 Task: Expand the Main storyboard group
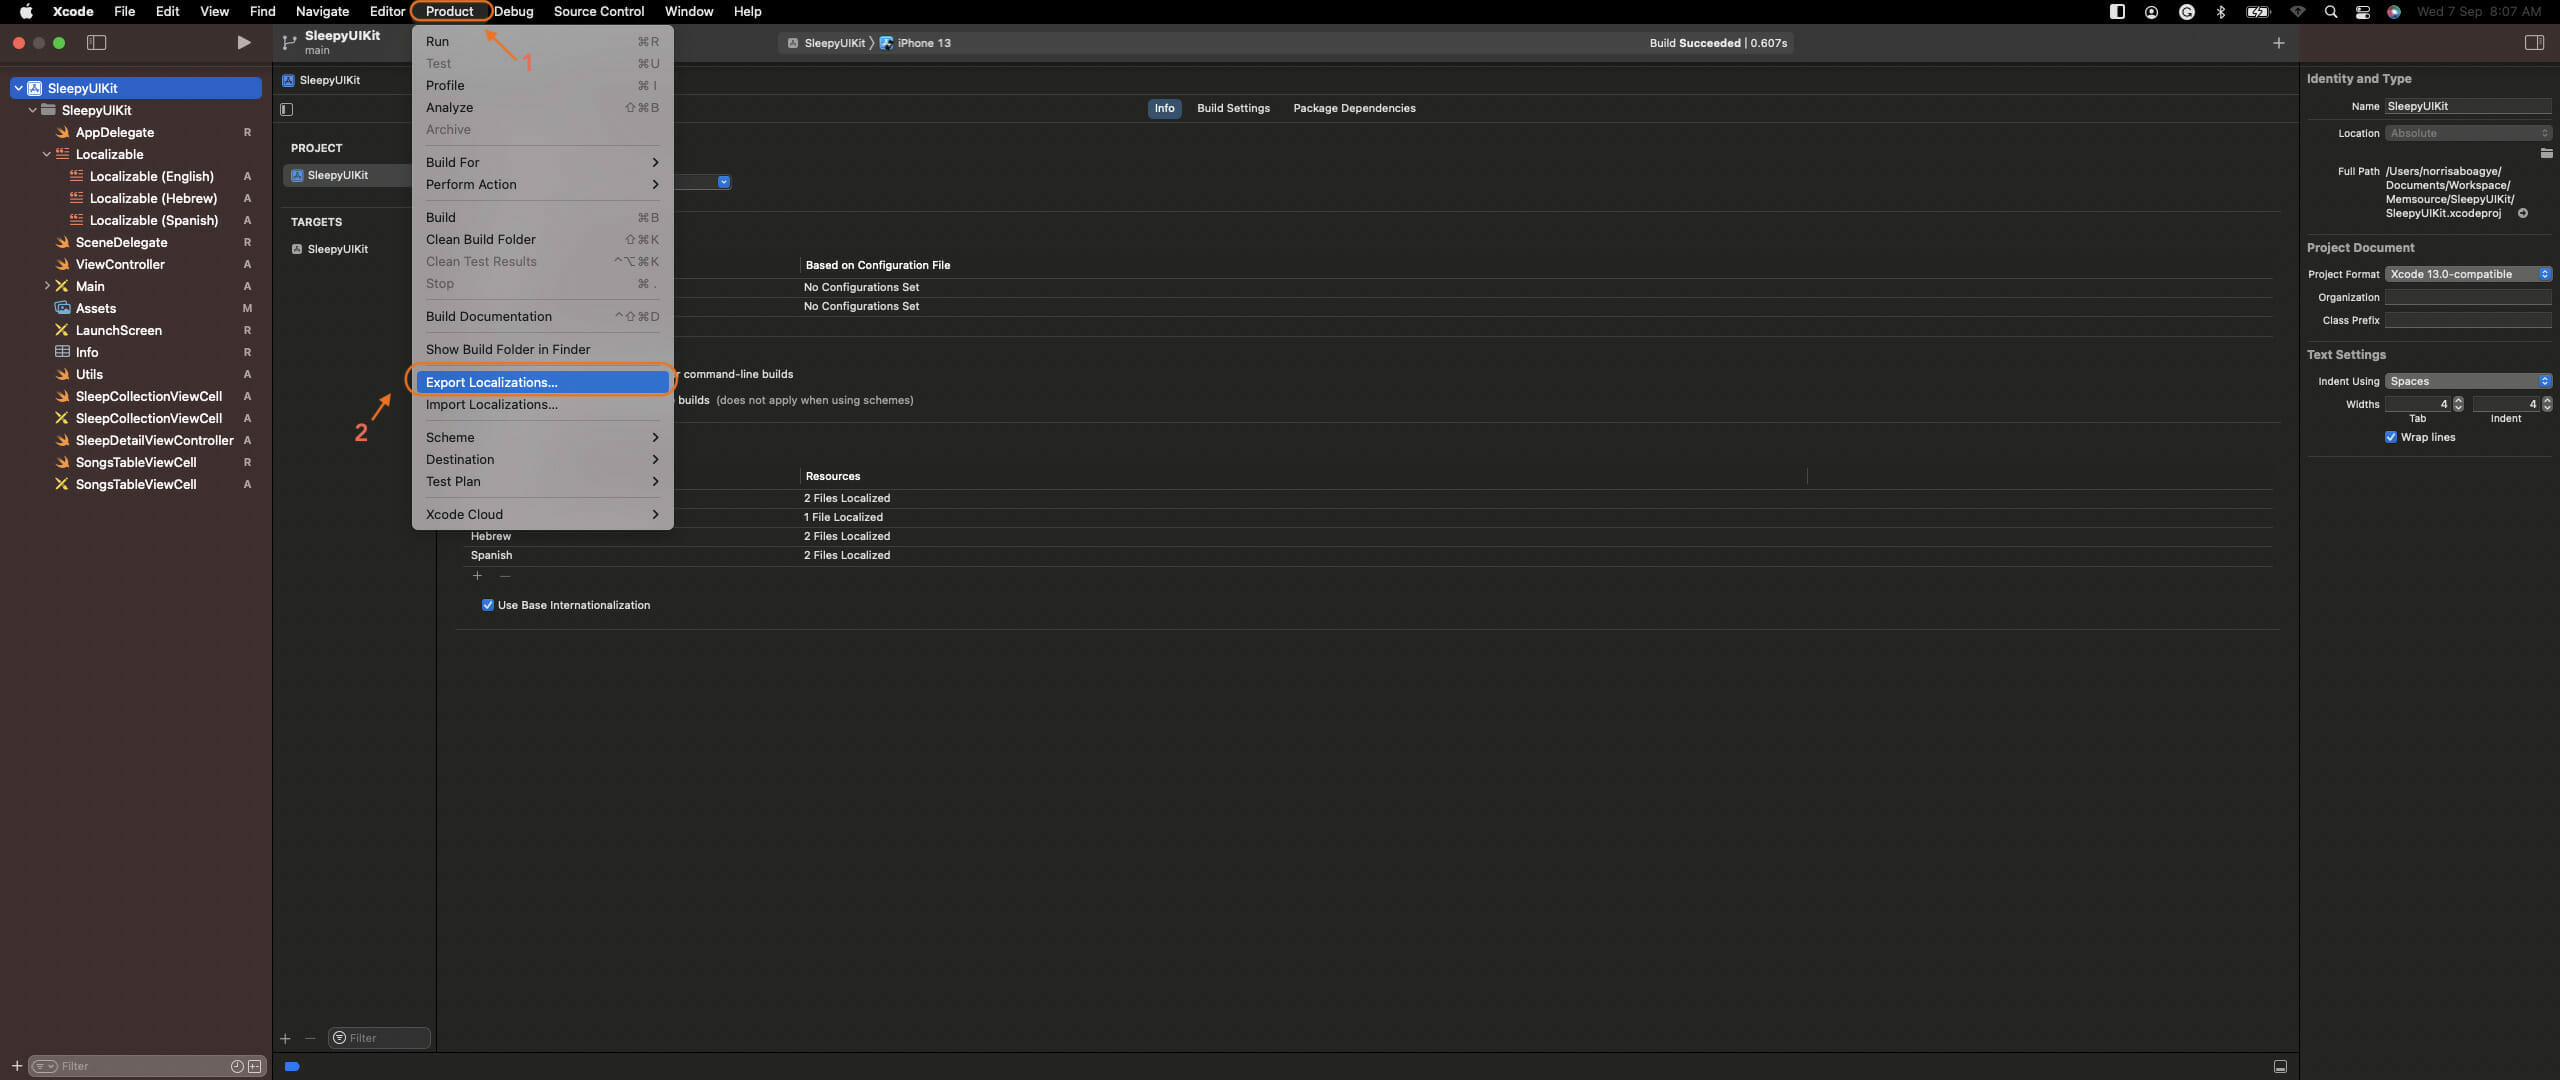click(x=46, y=286)
